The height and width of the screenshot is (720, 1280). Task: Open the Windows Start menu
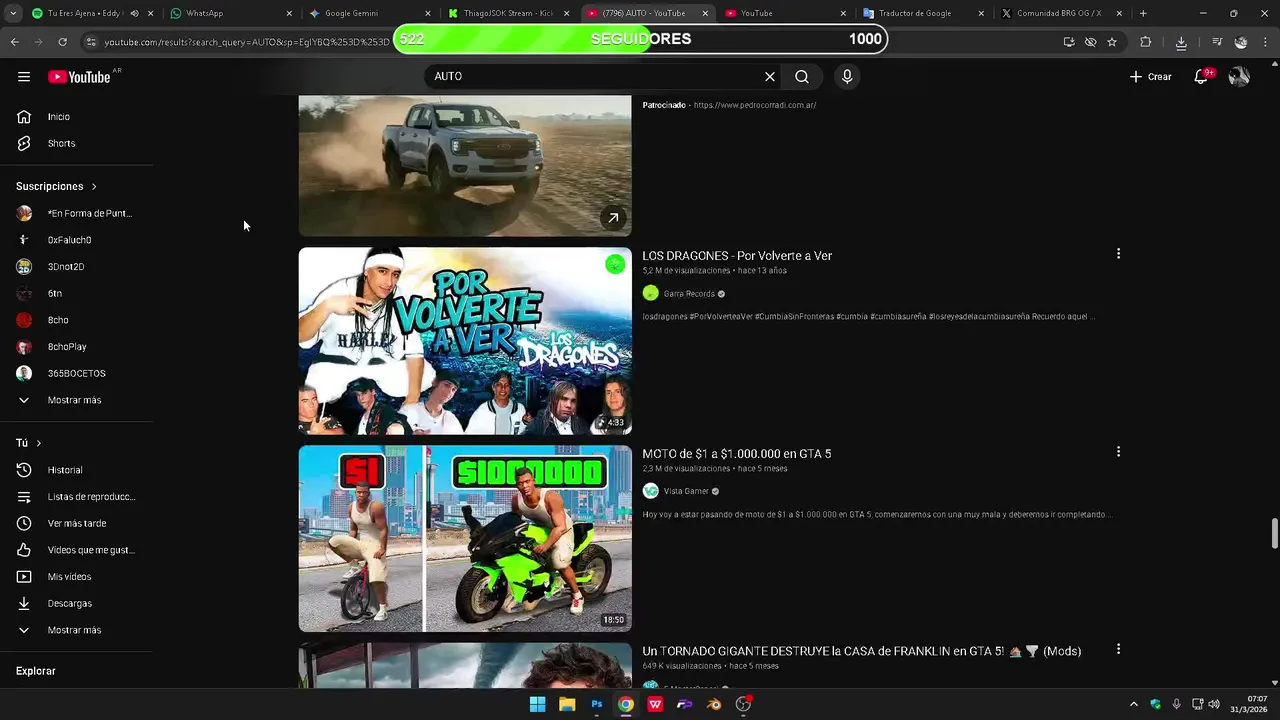point(537,704)
